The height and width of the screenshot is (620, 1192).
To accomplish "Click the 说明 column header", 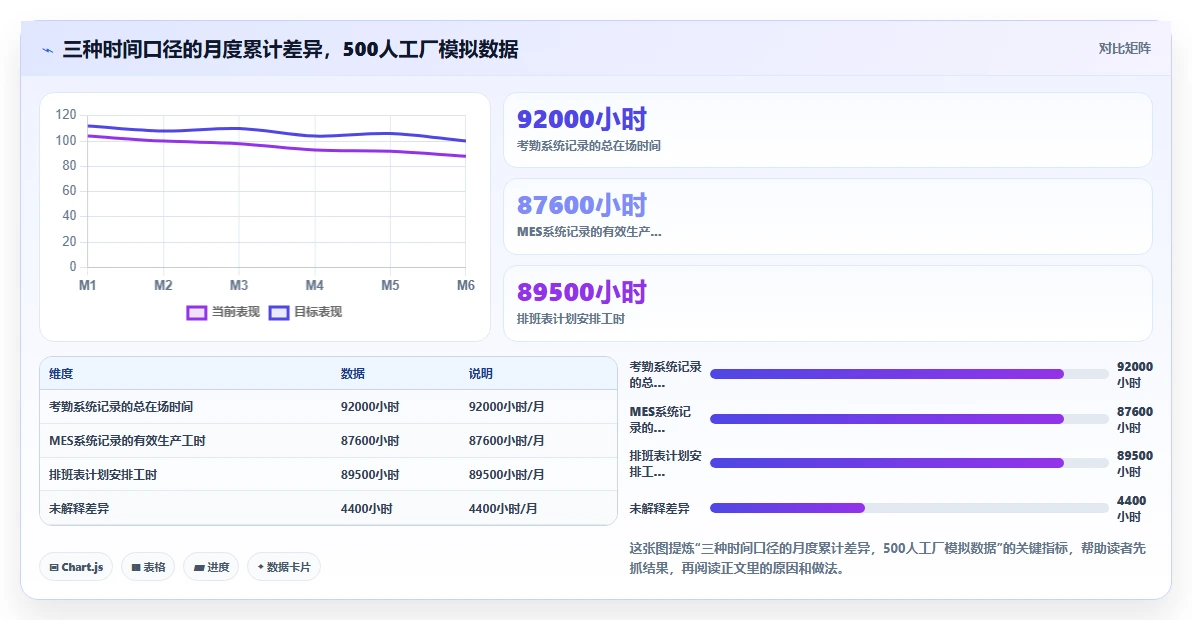I will pos(480,374).
